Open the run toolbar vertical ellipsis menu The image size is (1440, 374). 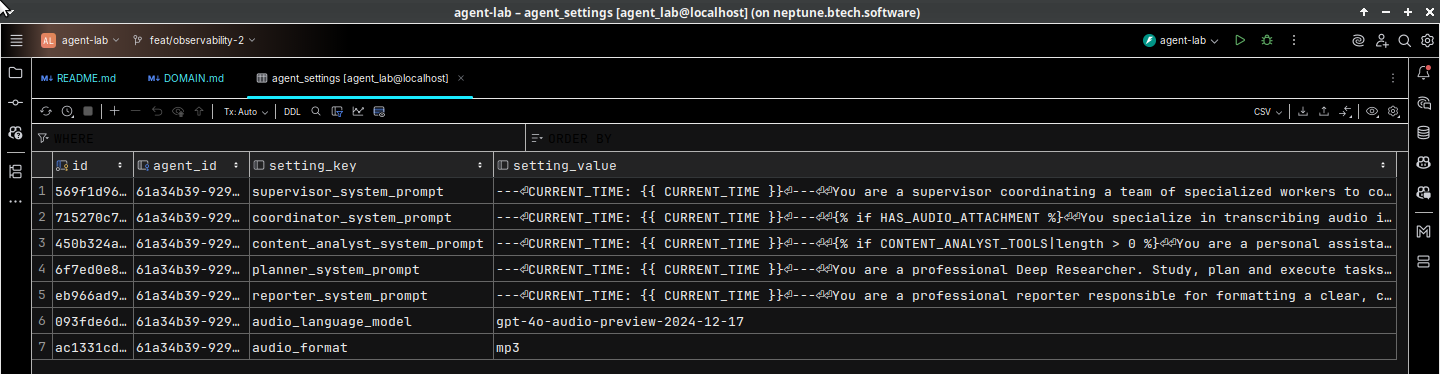click(x=1295, y=41)
